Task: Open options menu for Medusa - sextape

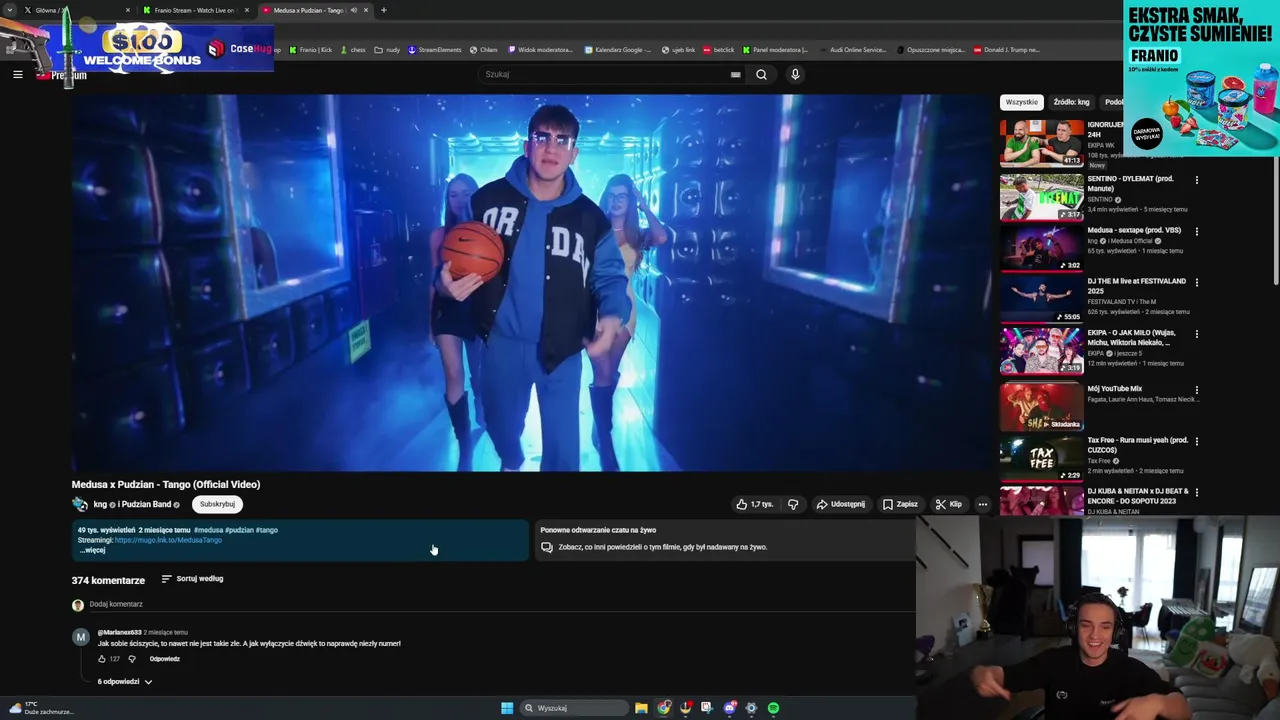Action: (x=1196, y=231)
